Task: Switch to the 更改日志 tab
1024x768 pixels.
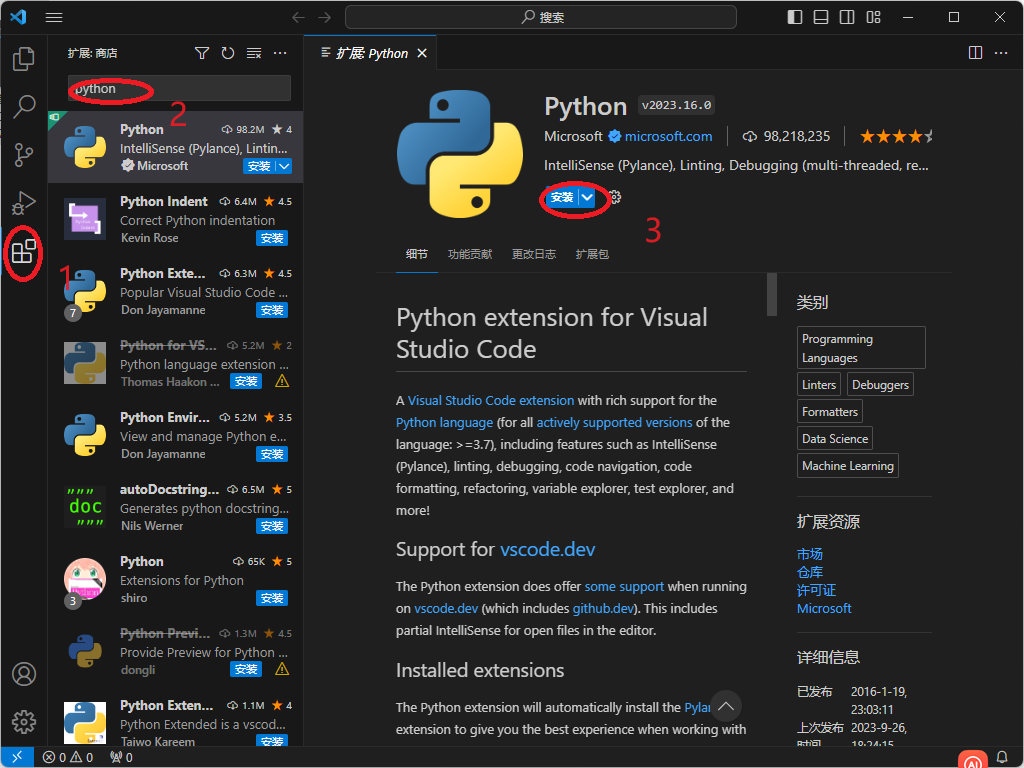Action: pyautogui.click(x=534, y=254)
